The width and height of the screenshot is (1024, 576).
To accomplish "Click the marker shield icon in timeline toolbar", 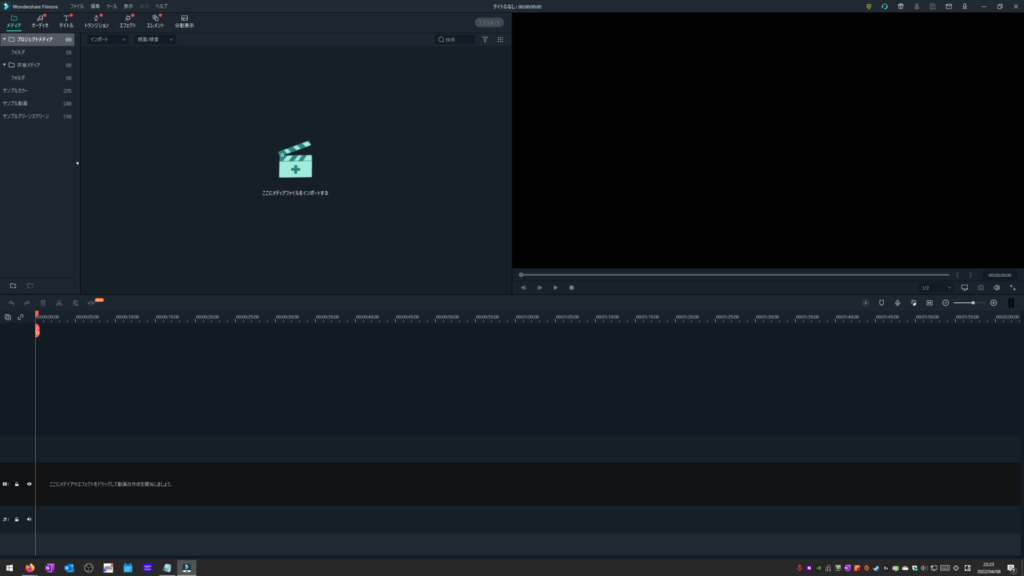I will coord(881,302).
